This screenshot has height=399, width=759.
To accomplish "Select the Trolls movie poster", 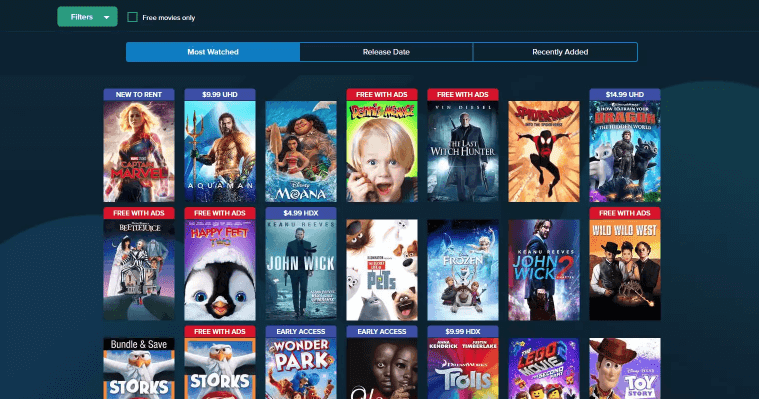I will 463,368.
